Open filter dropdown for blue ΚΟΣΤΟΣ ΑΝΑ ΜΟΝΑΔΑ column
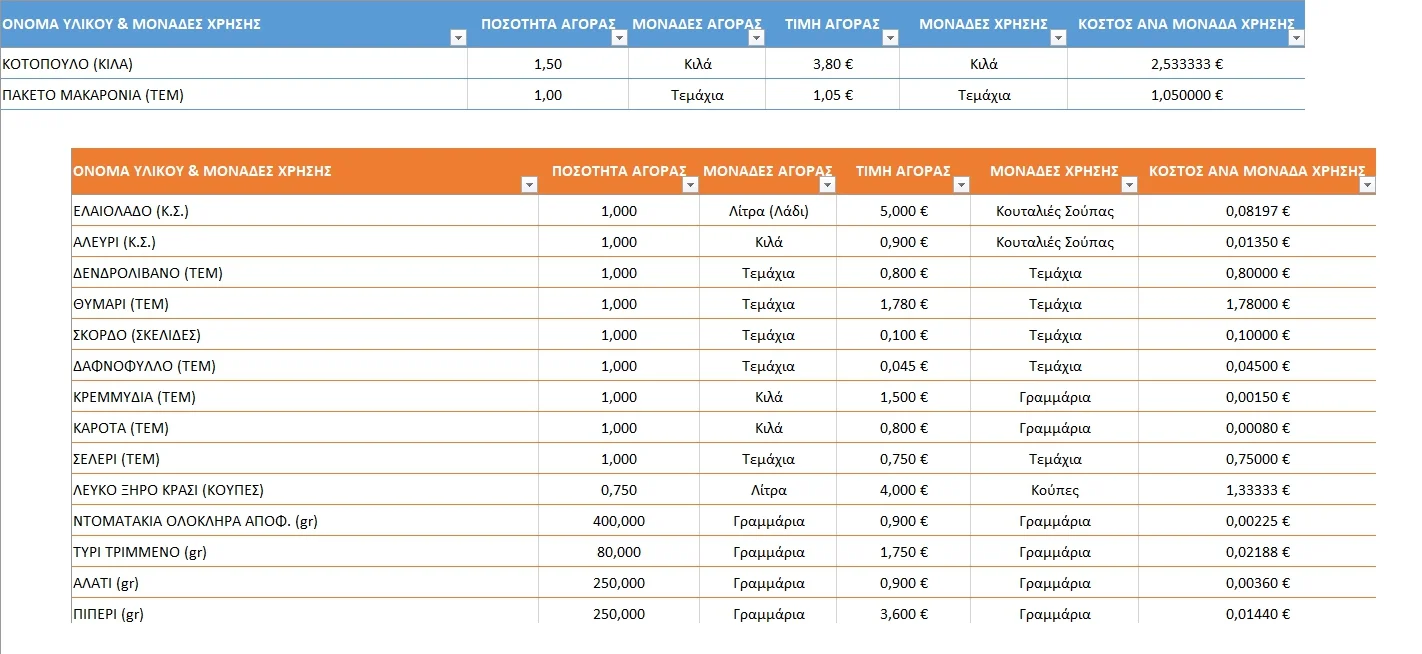1422x654 pixels. pos(1296,38)
